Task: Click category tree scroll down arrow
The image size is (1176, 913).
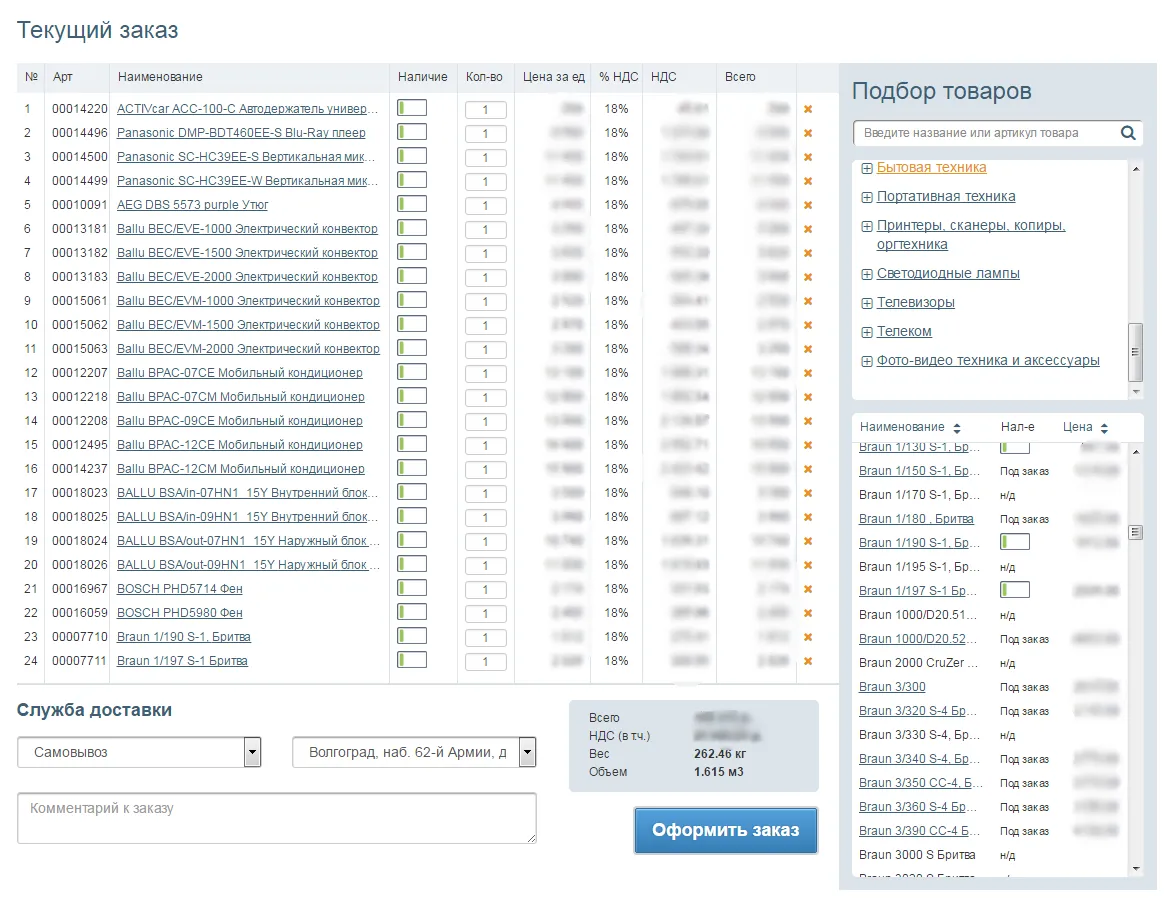Action: [1136, 392]
